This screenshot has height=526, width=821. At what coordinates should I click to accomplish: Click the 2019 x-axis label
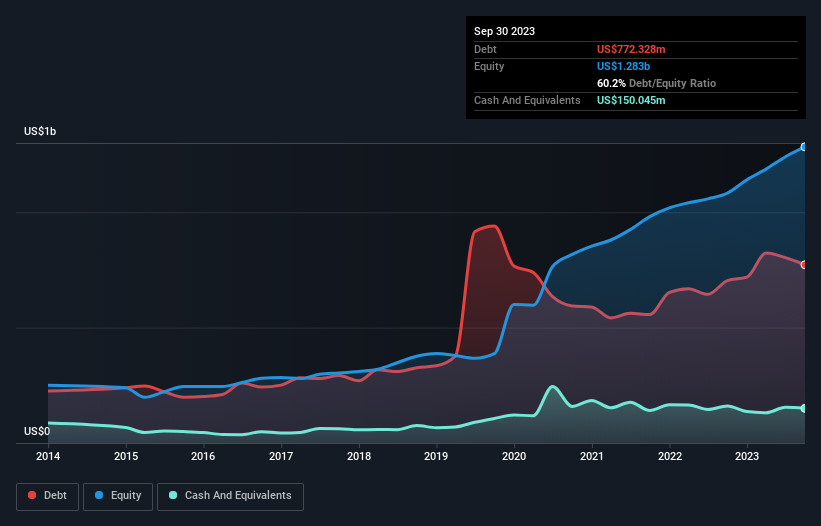[436, 456]
